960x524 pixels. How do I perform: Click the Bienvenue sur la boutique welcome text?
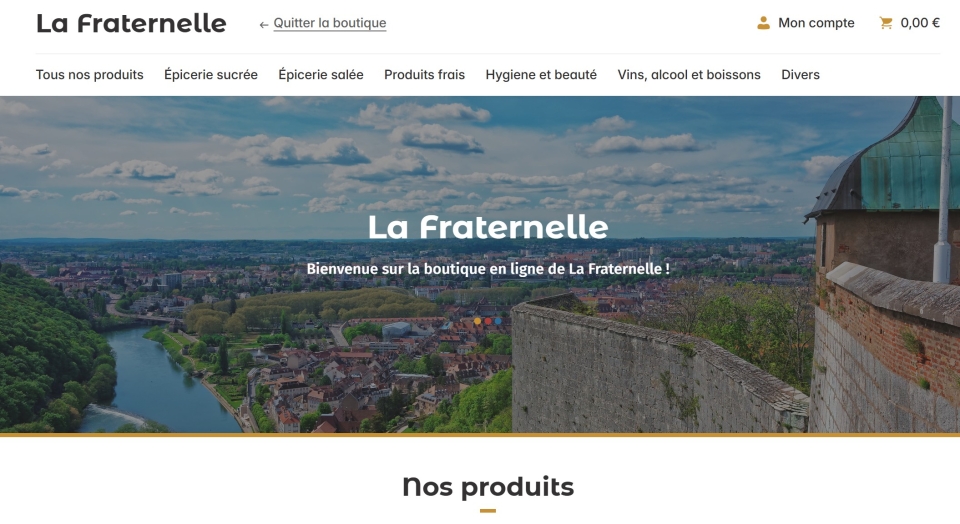[488, 269]
